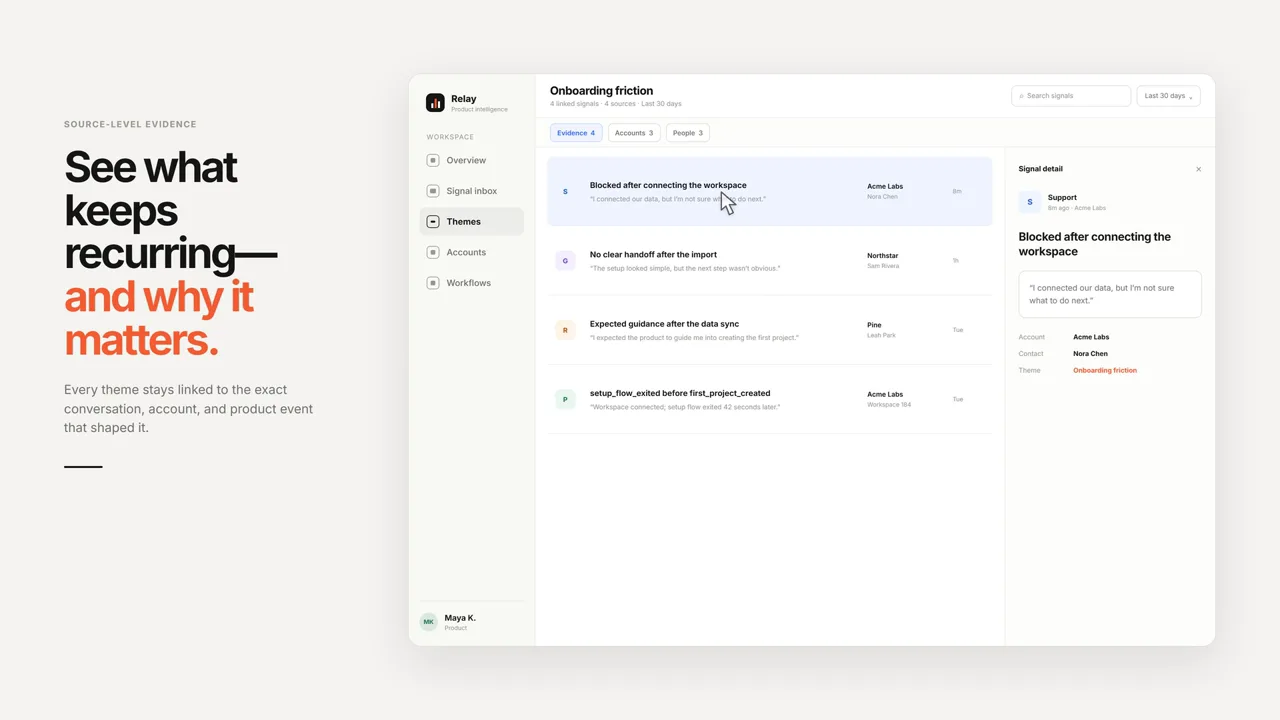Viewport: 1280px width, 720px height.
Task: Switch to the People tab
Action: (x=688, y=133)
